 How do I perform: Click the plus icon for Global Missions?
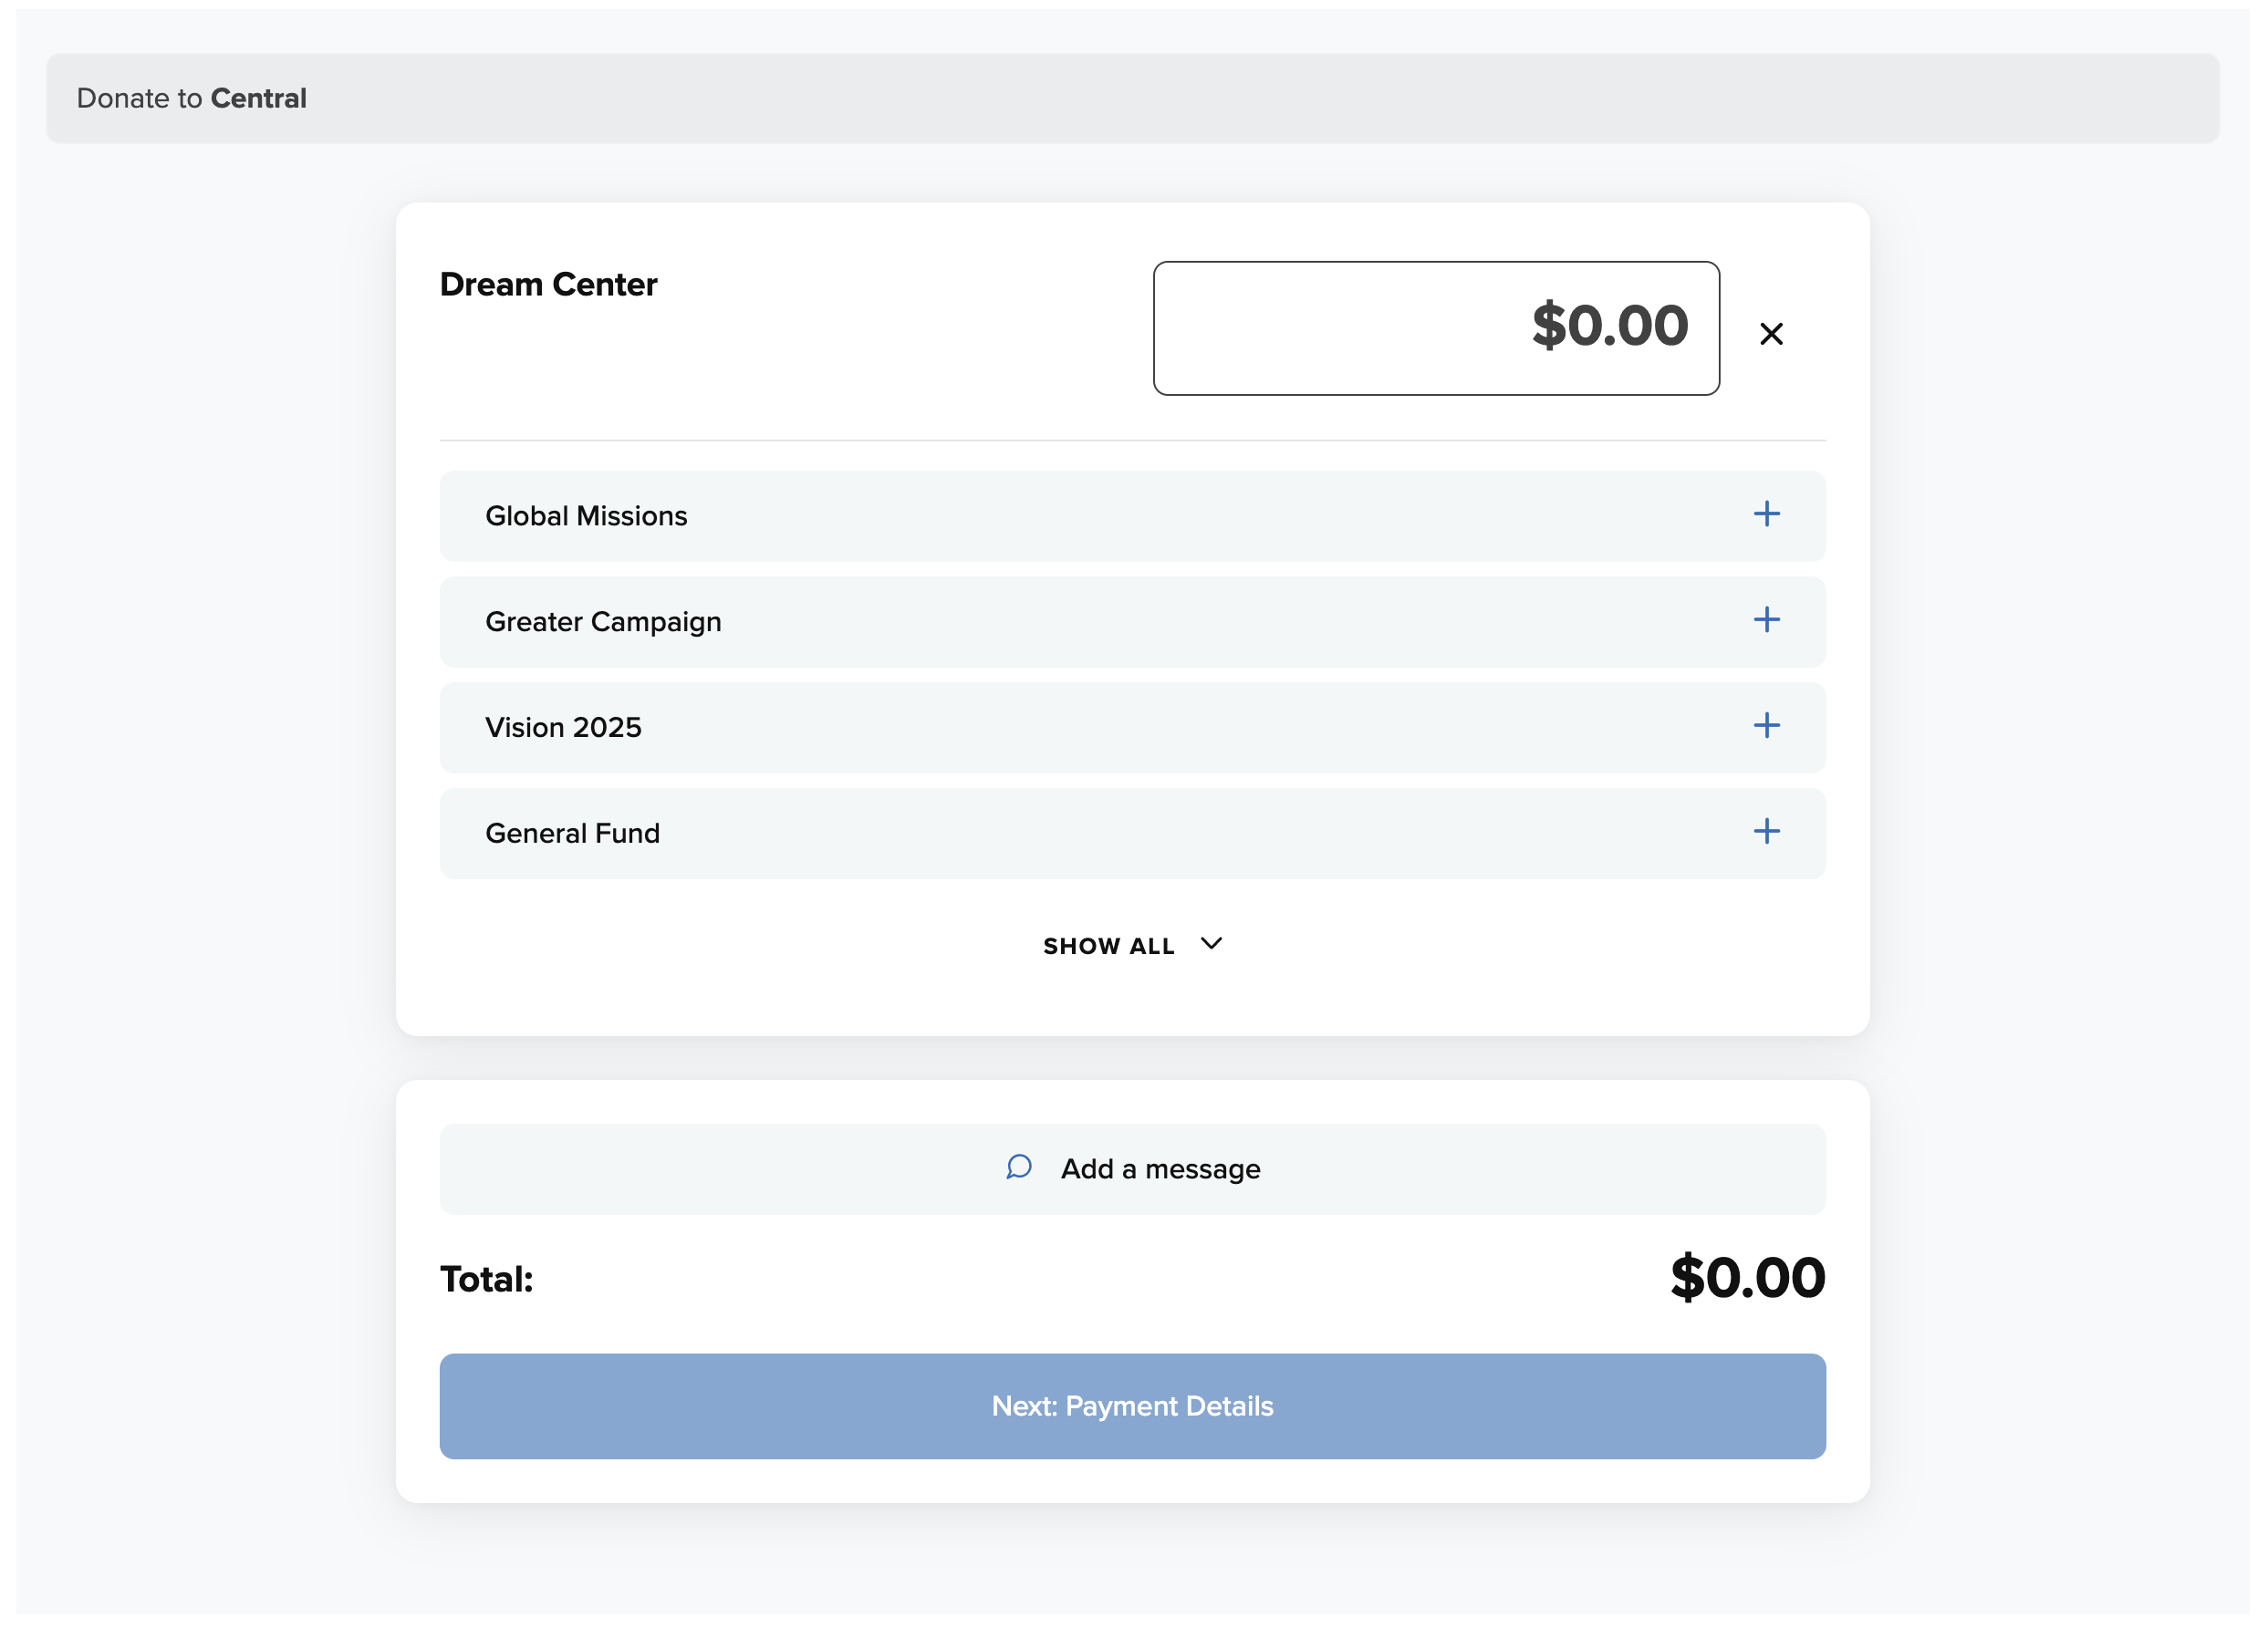coord(1766,514)
